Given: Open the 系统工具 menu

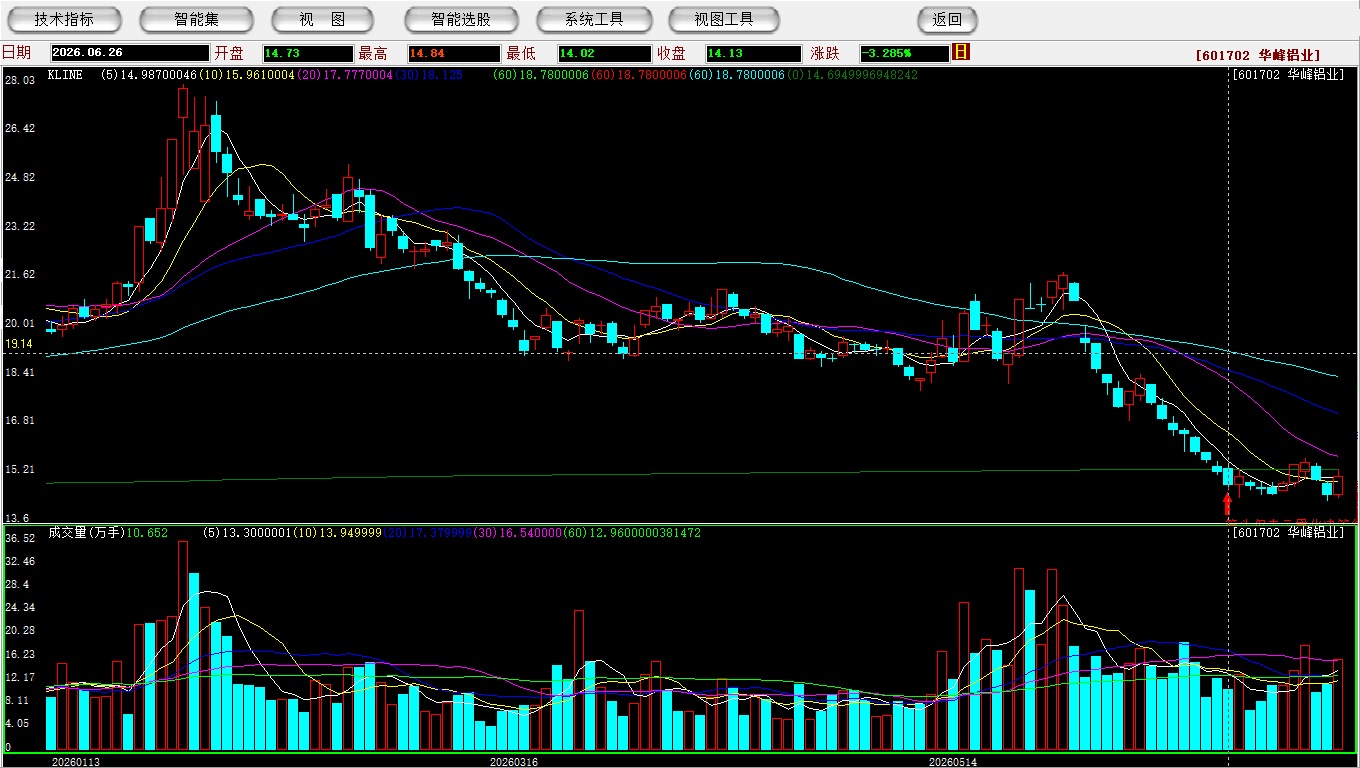Looking at the screenshot, I should coord(594,20).
